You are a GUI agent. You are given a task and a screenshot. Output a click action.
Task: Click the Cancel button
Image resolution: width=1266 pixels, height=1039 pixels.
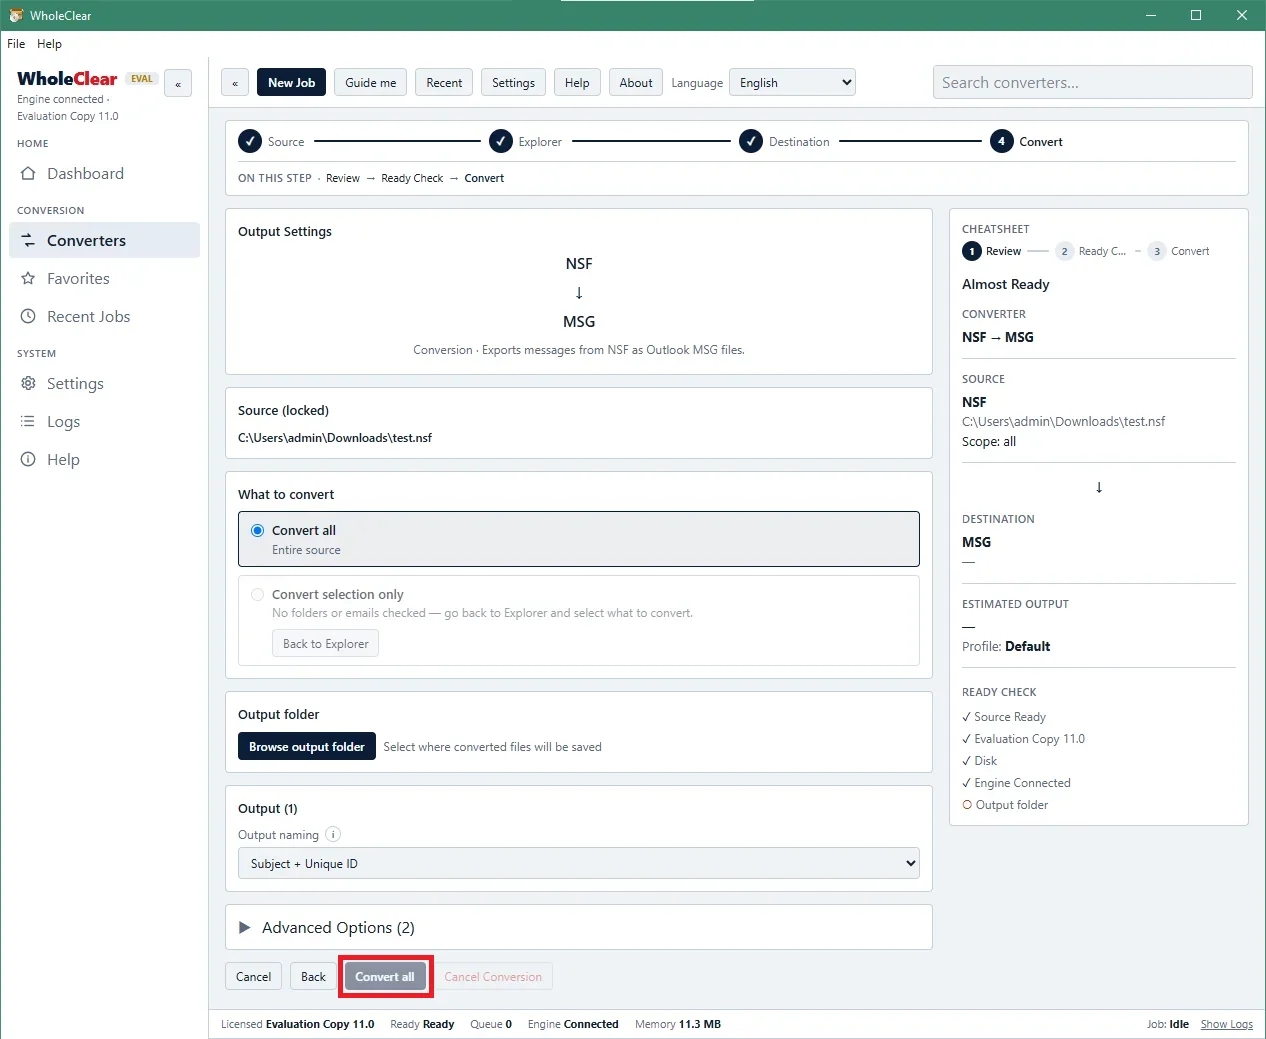[x=253, y=977]
